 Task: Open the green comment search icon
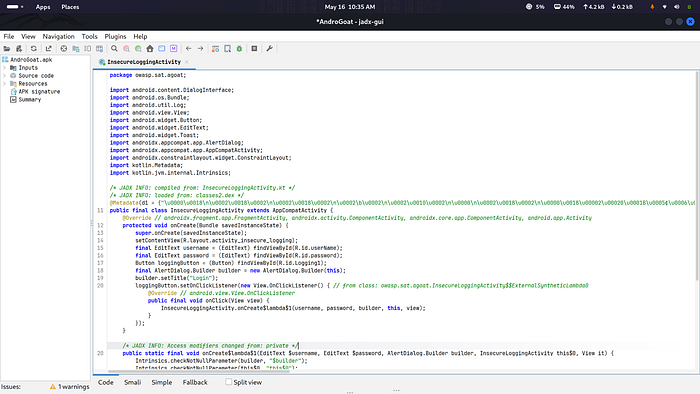138,49
